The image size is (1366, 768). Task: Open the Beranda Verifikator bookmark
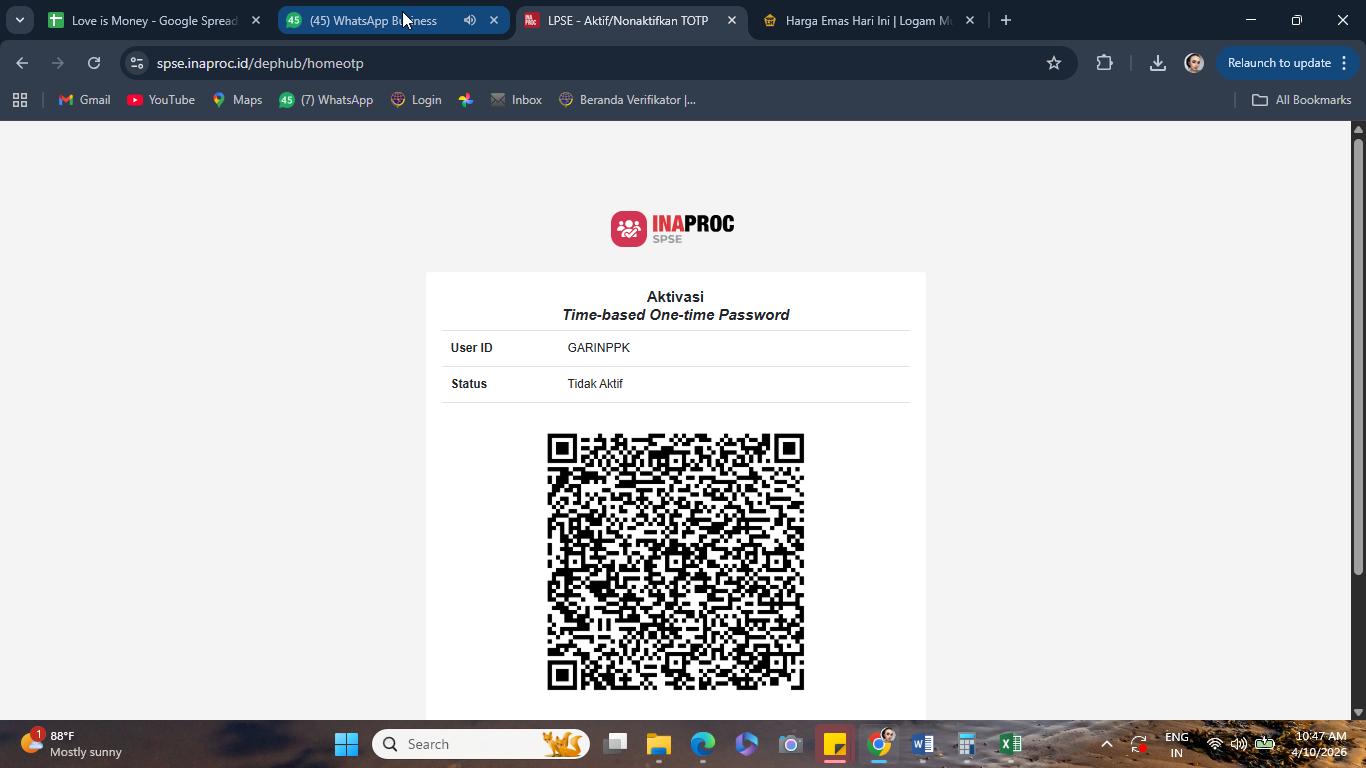[x=627, y=100]
